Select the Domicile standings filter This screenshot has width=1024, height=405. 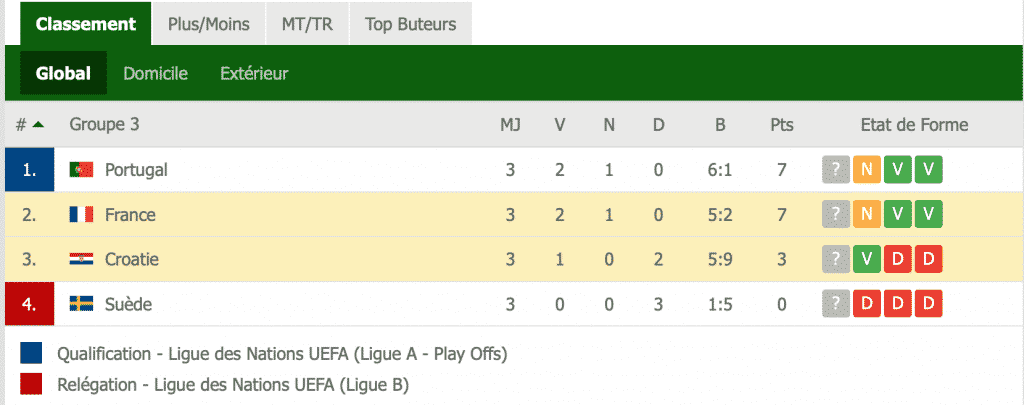point(155,73)
